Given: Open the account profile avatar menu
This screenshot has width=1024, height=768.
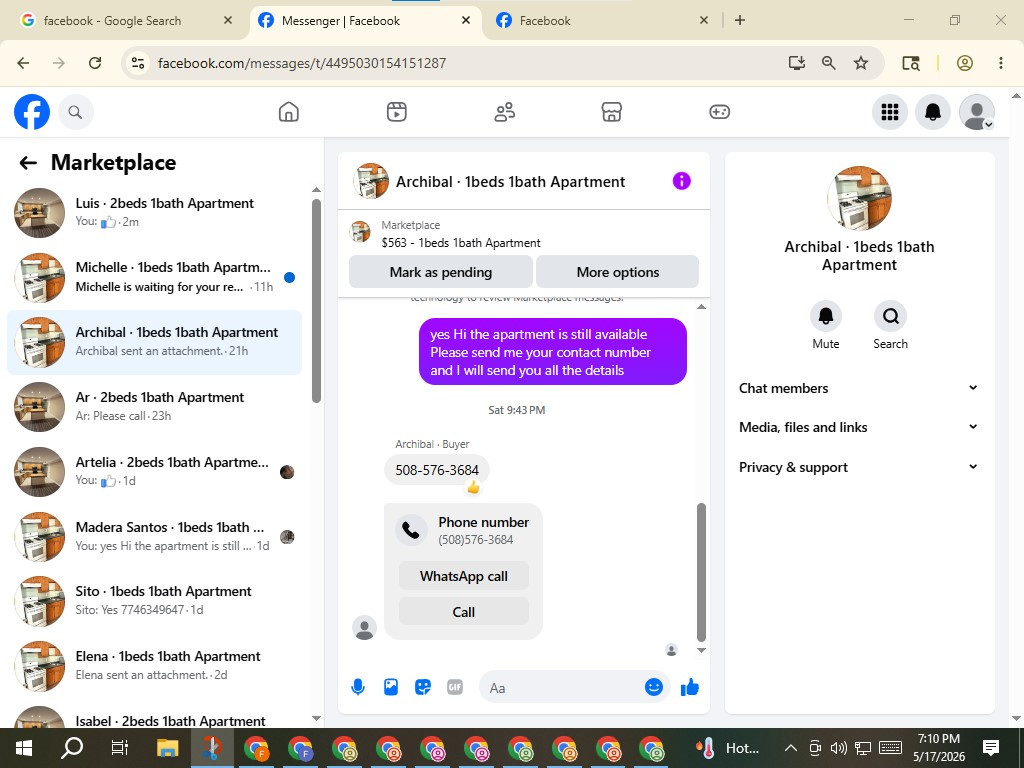Looking at the screenshot, I should (x=976, y=112).
